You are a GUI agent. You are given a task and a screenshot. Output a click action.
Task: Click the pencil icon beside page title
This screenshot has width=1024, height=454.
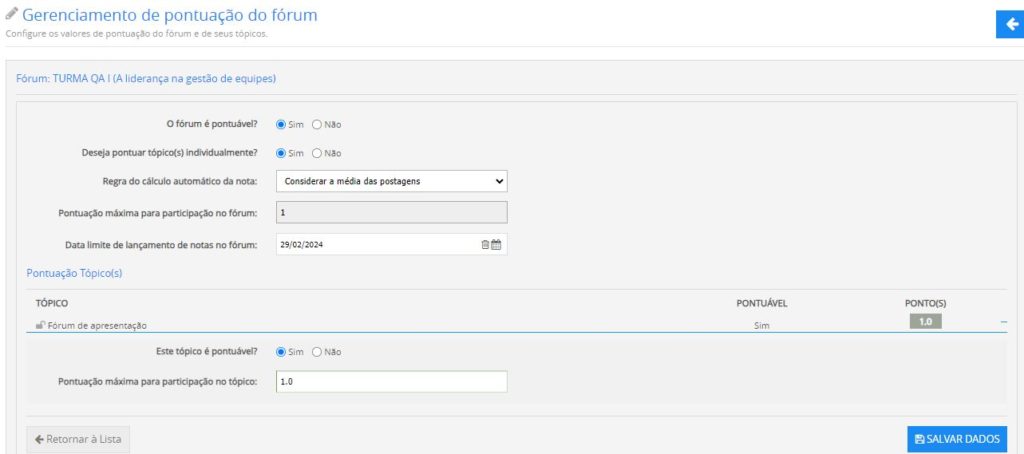pyautogui.click(x=12, y=14)
